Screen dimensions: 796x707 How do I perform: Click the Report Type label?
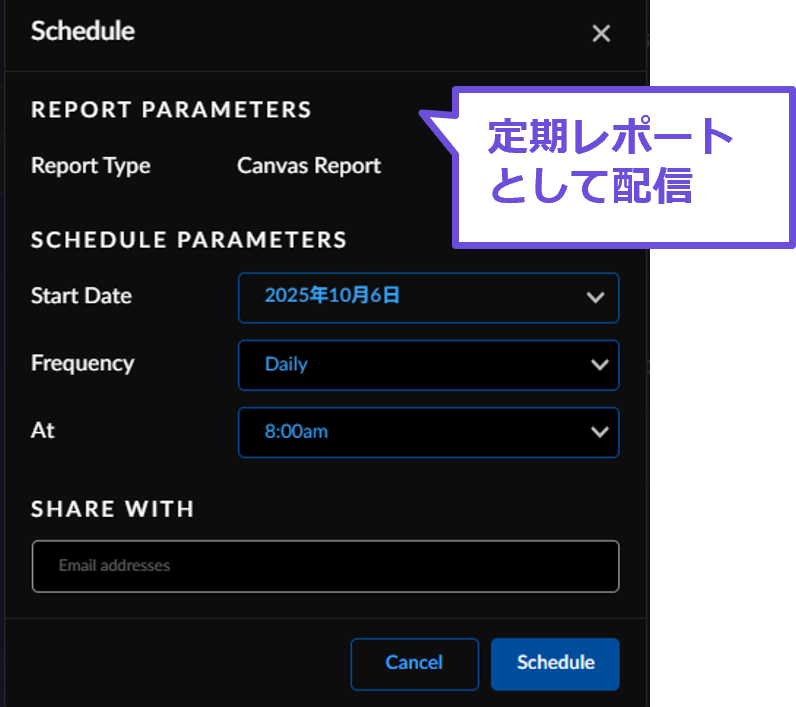pyautogui.click(x=90, y=166)
